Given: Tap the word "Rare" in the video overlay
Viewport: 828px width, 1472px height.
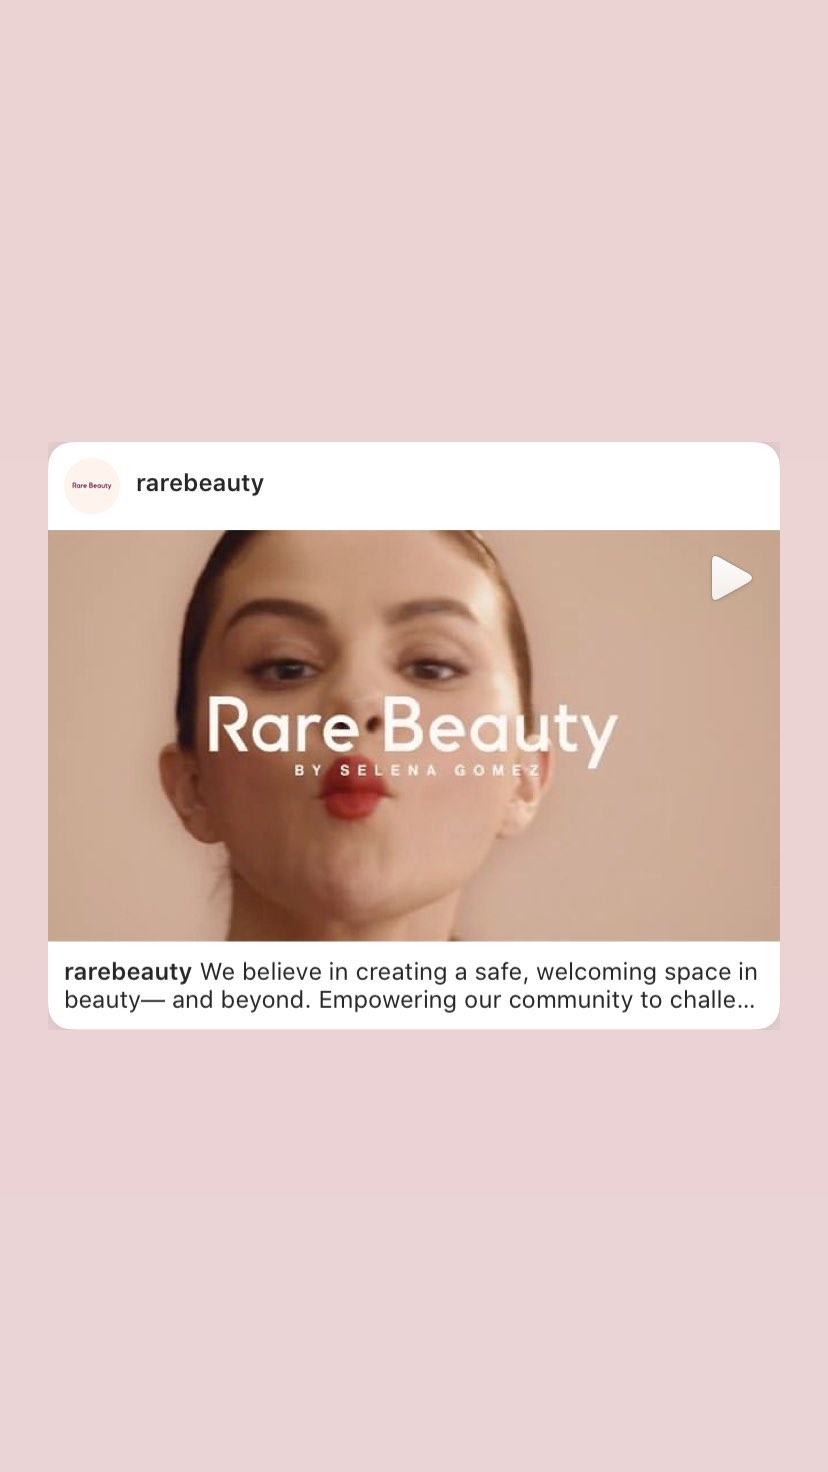Looking at the screenshot, I should click(x=284, y=726).
